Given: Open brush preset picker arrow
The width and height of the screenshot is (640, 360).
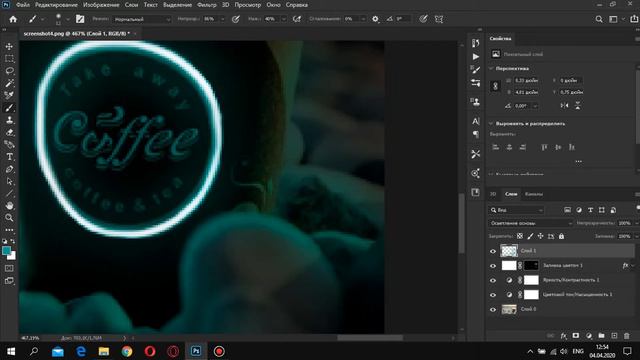Looking at the screenshot, I should point(68,19).
